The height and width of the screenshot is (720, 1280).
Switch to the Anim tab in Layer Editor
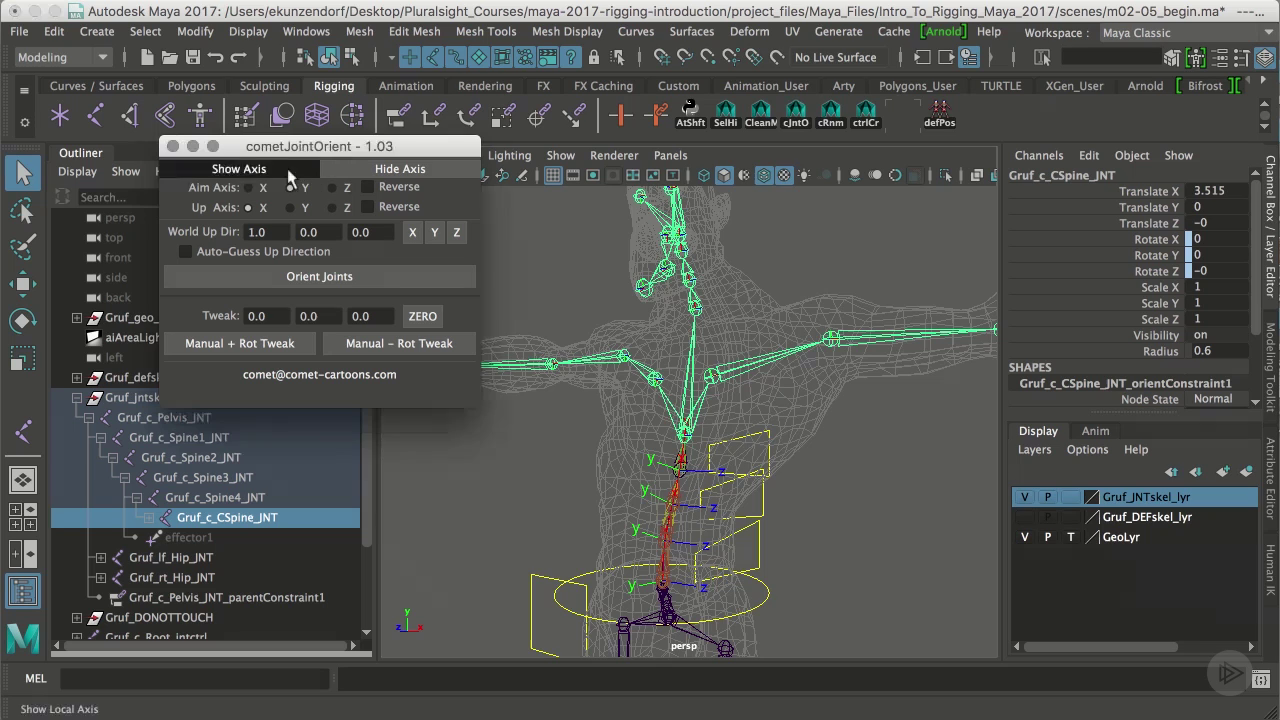tap(1095, 431)
